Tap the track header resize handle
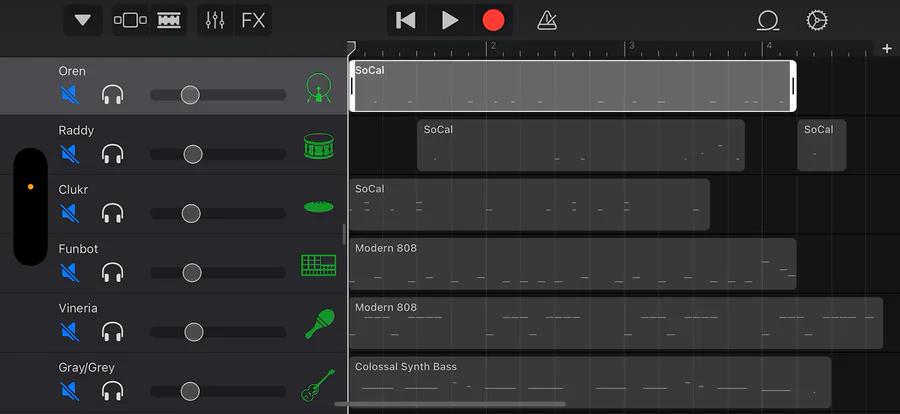The height and width of the screenshot is (414, 900). point(344,235)
